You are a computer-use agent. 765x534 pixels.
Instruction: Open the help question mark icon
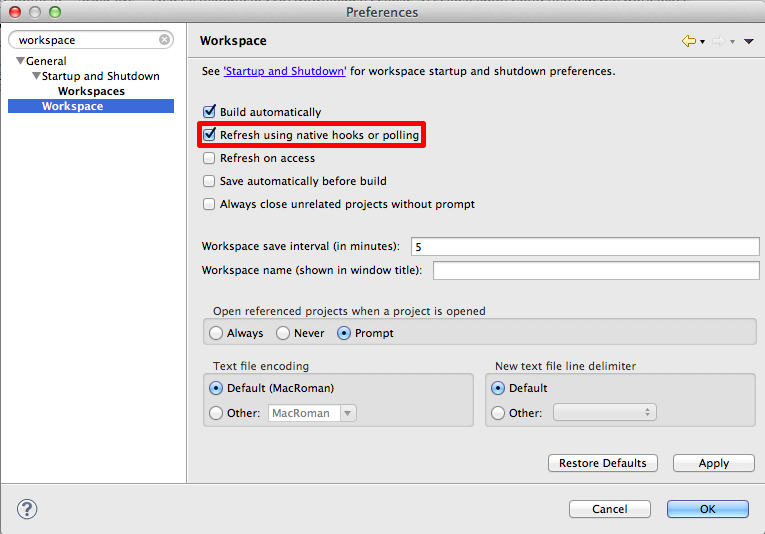tap(27, 509)
